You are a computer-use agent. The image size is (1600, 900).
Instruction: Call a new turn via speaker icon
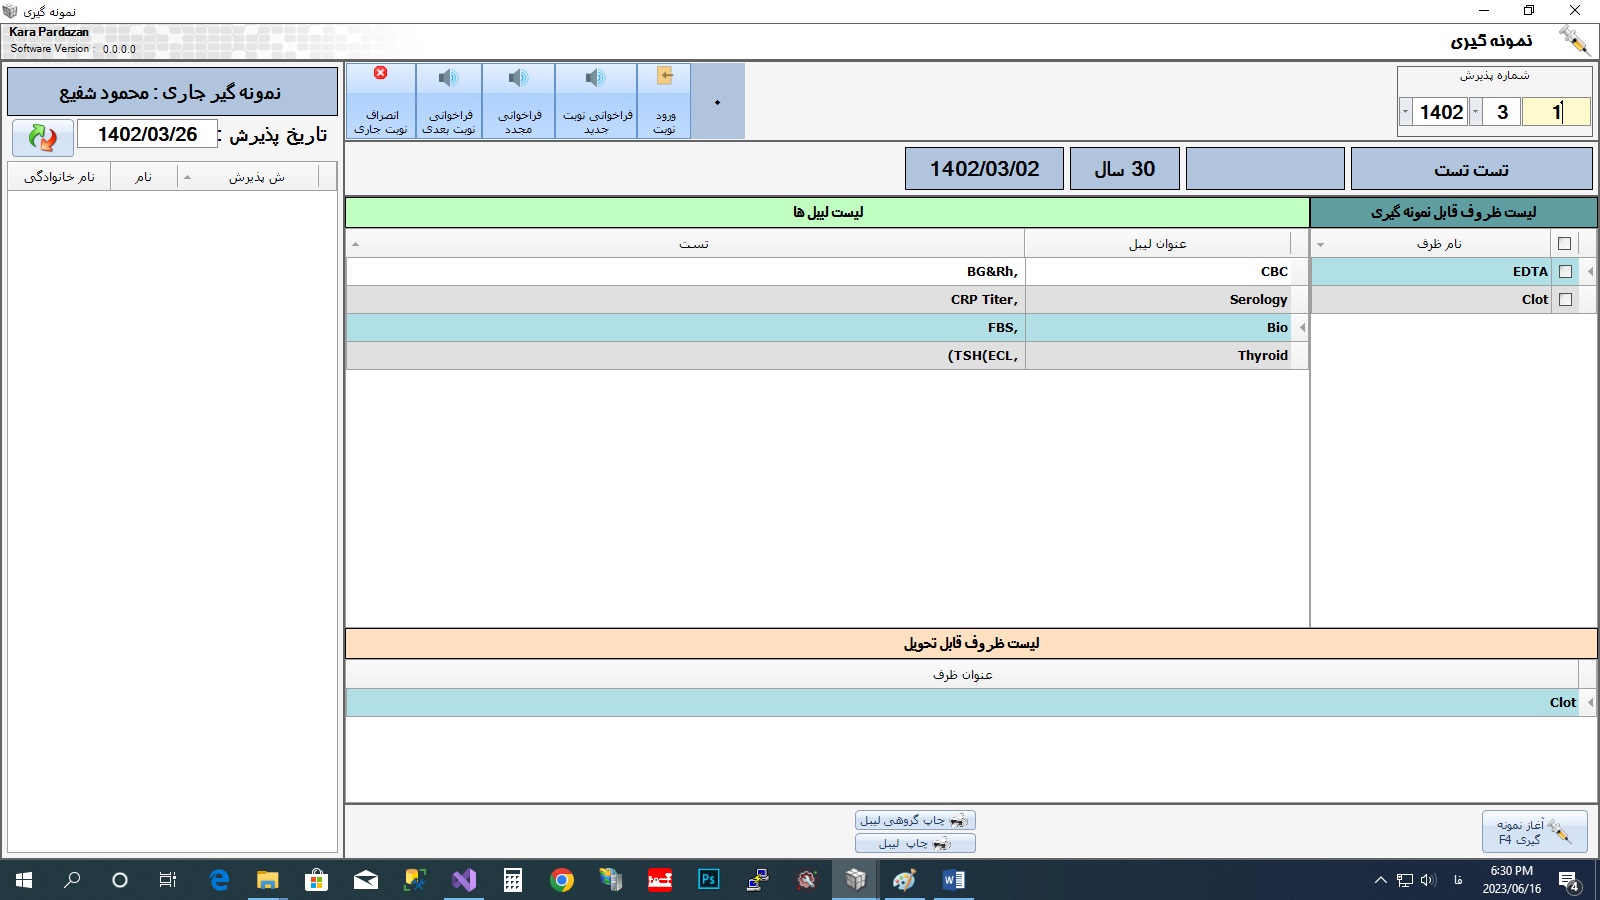596,78
